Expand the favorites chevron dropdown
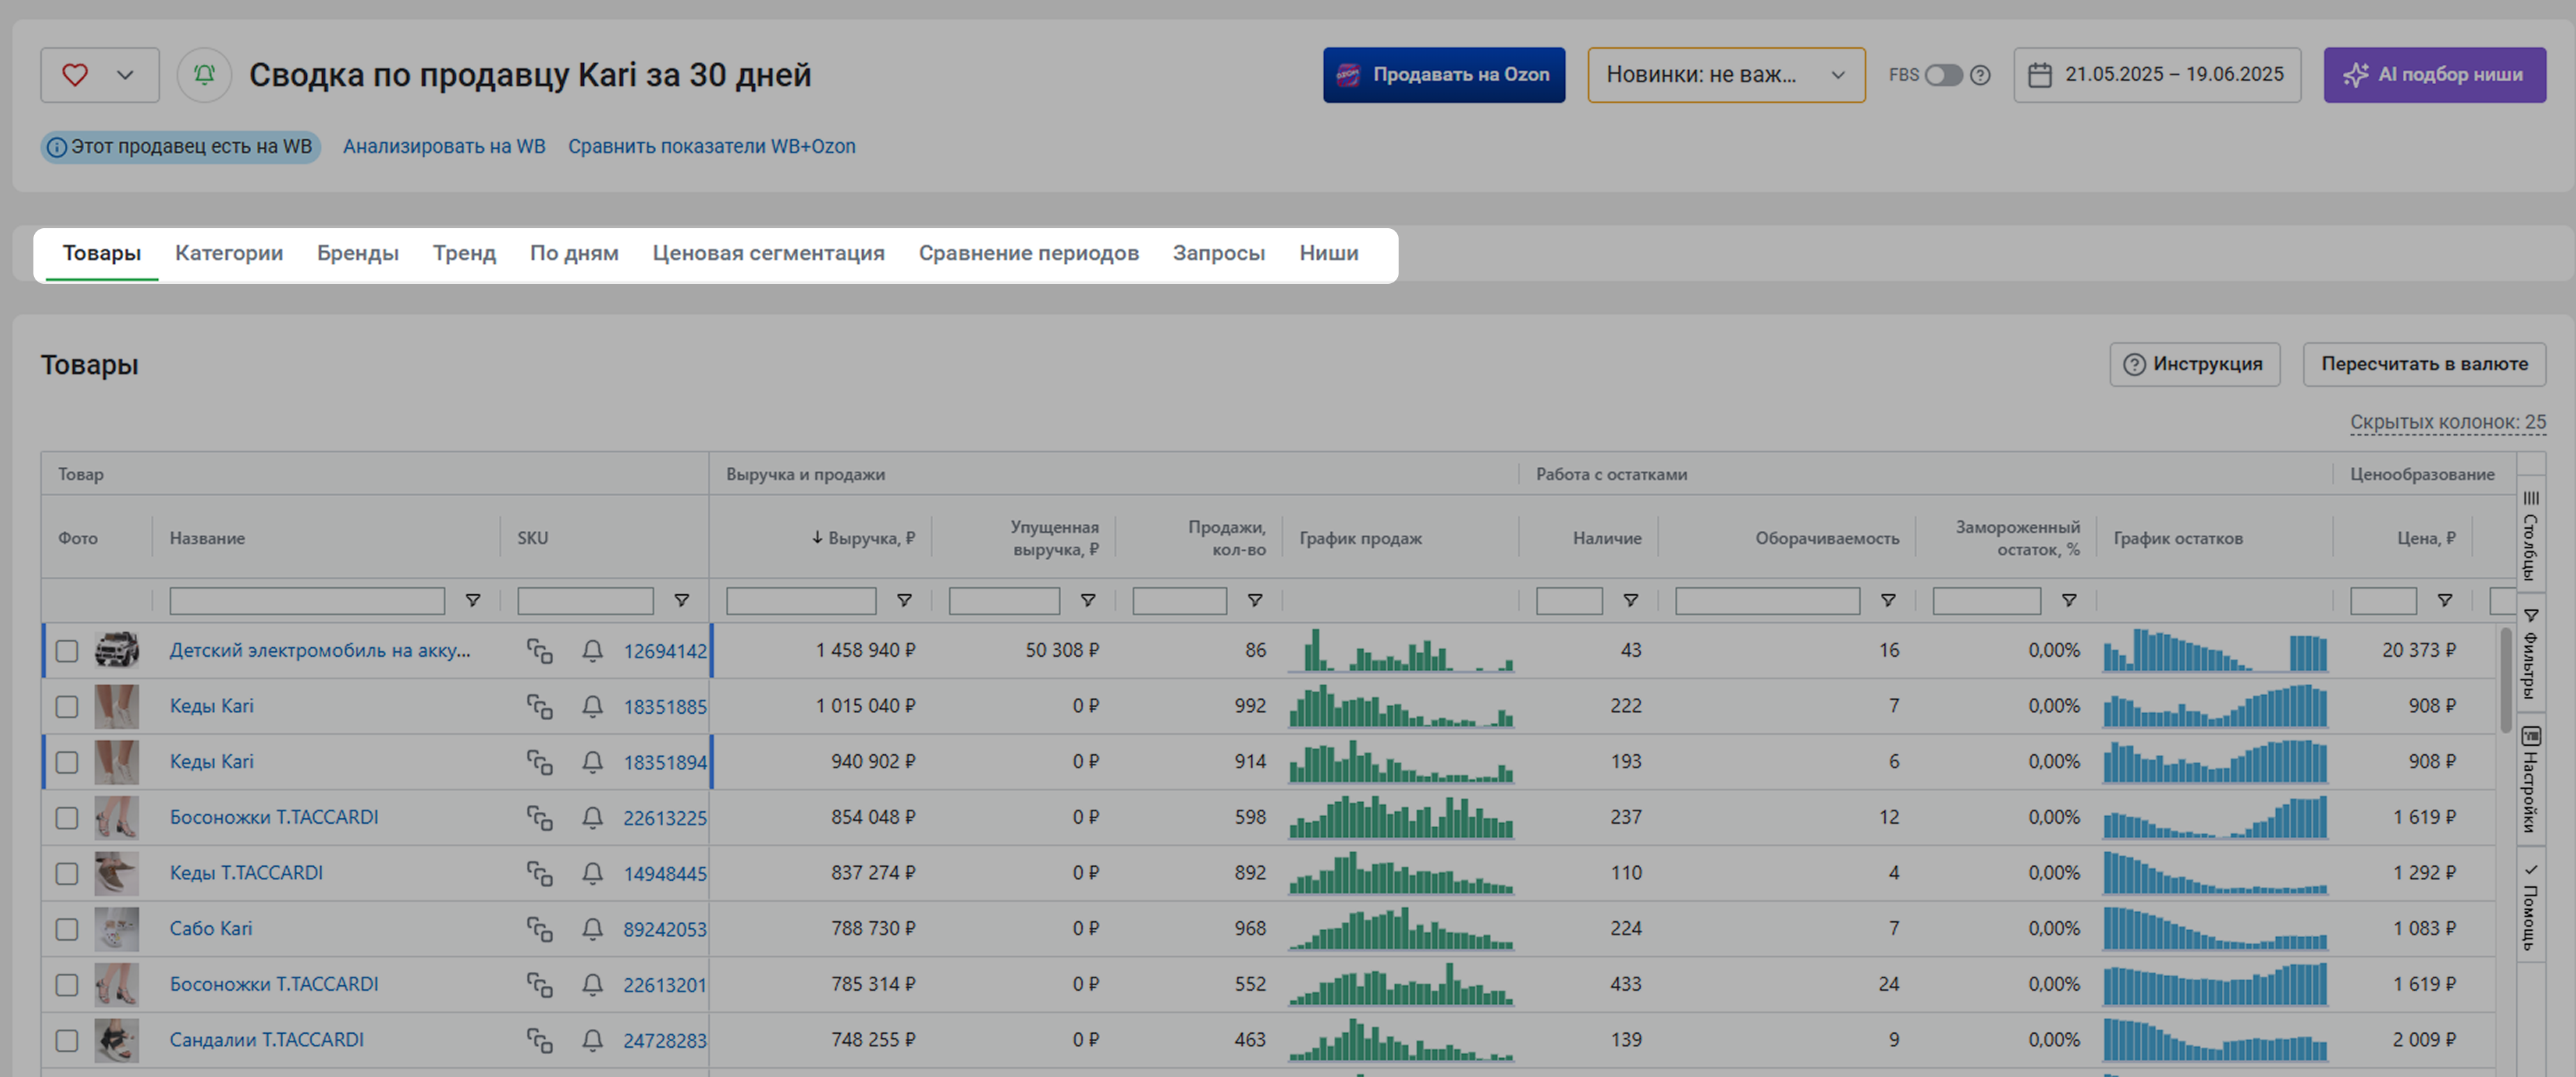The width and height of the screenshot is (2576, 1077). pos(125,75)
